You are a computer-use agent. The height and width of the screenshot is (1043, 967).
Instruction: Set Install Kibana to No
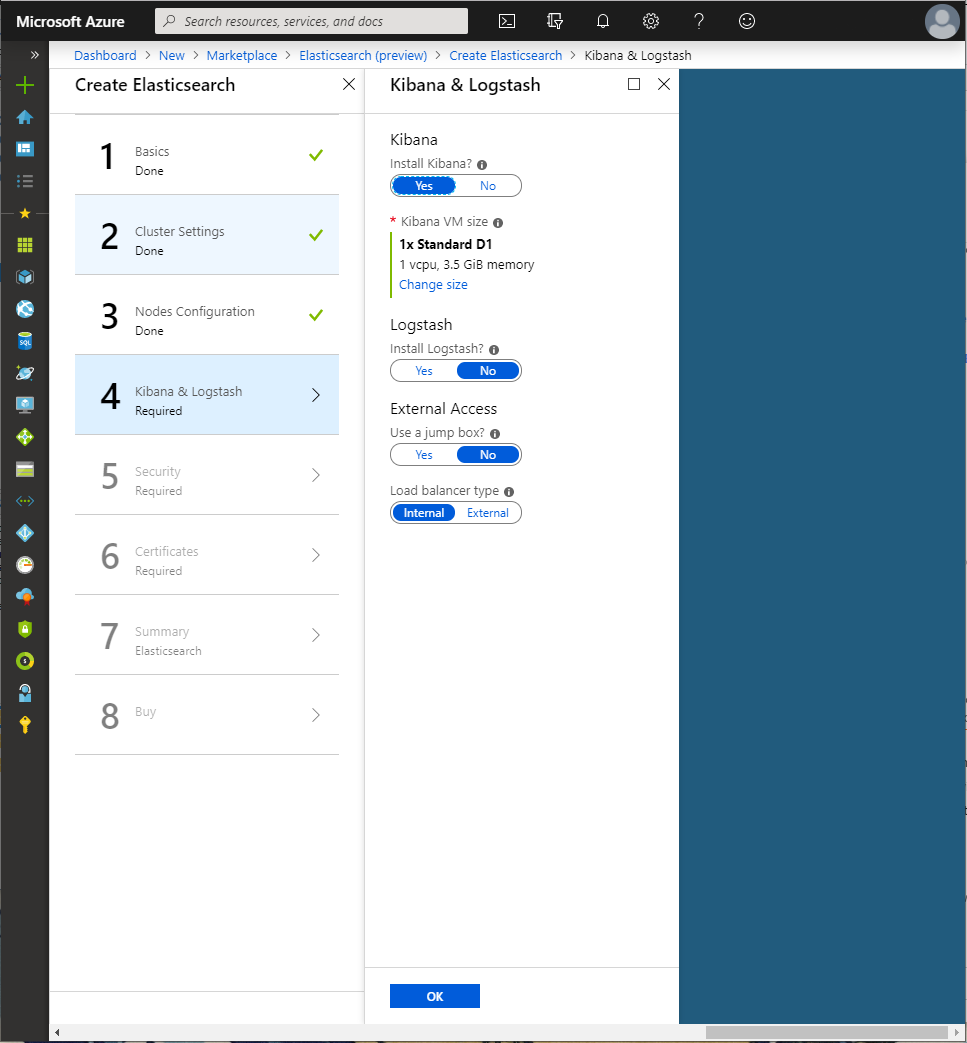click(487, 185)
